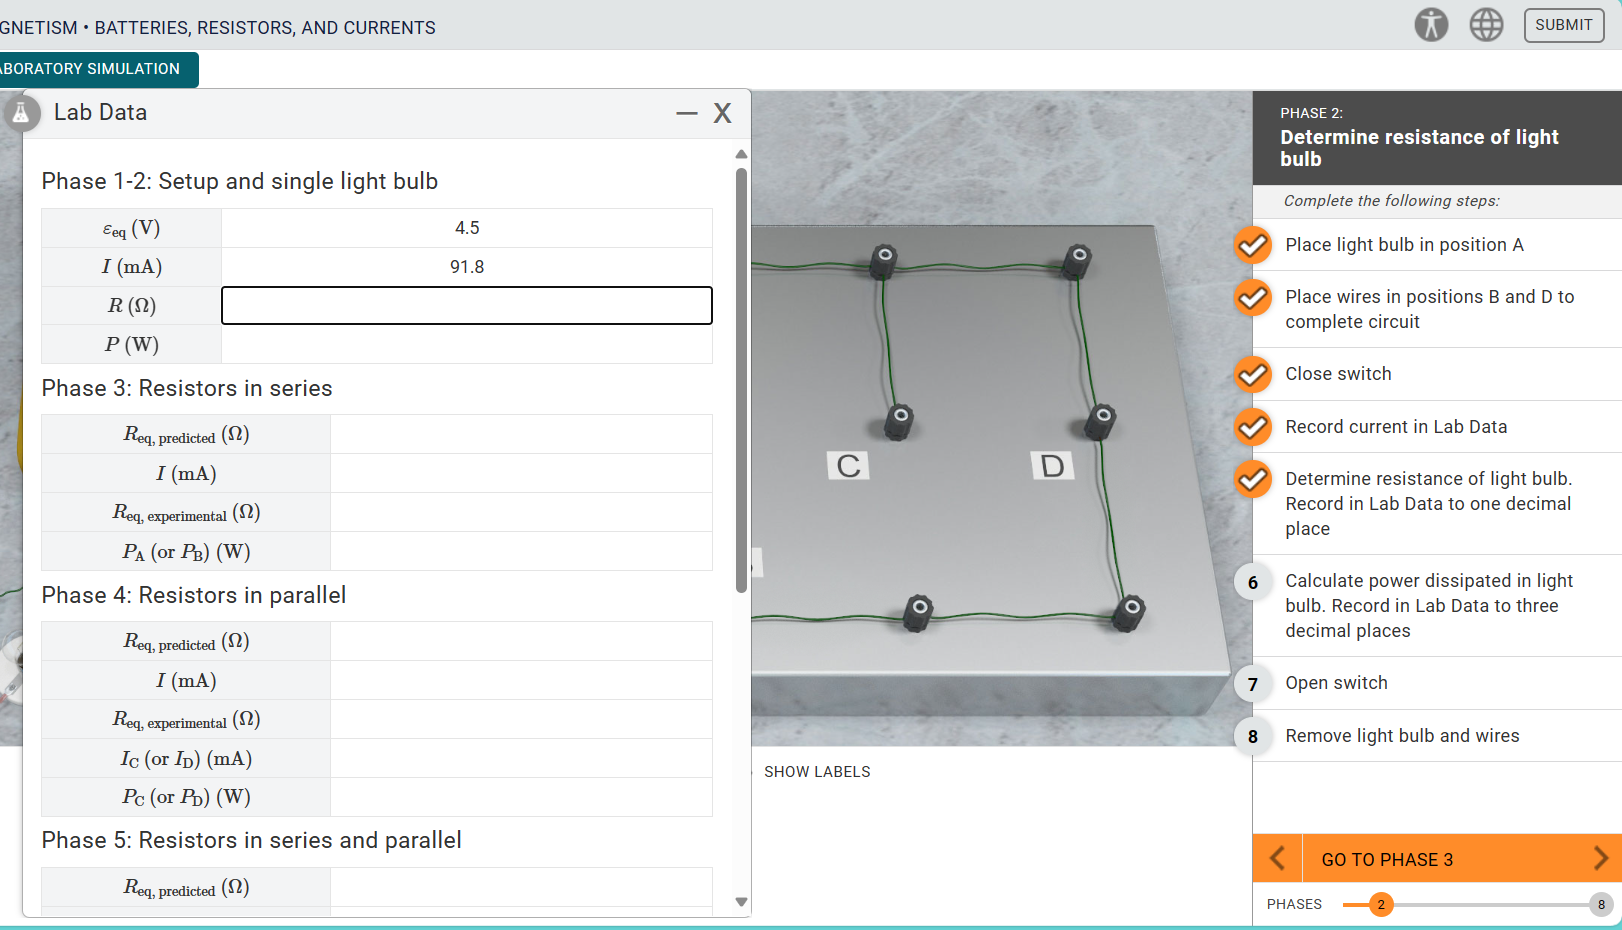Click the checkmark beside 'Close switch' step
The width and height of the screenshot is (1622, 930).
pos(1252,374)
